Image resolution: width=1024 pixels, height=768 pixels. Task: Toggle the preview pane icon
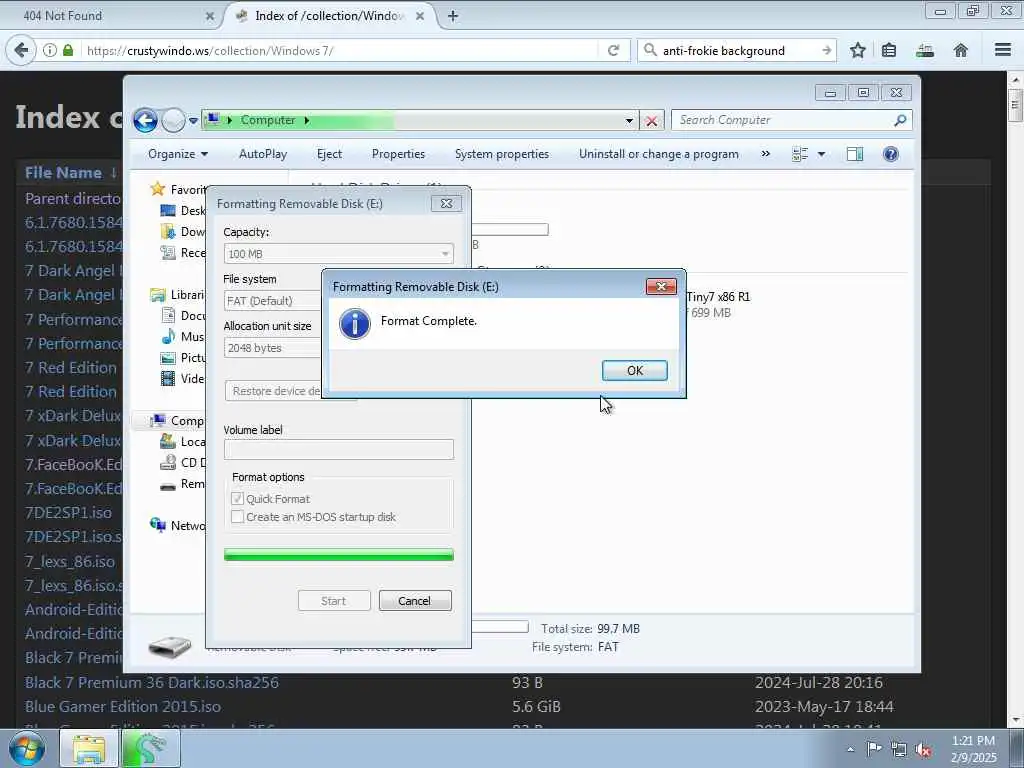[855, 154]
